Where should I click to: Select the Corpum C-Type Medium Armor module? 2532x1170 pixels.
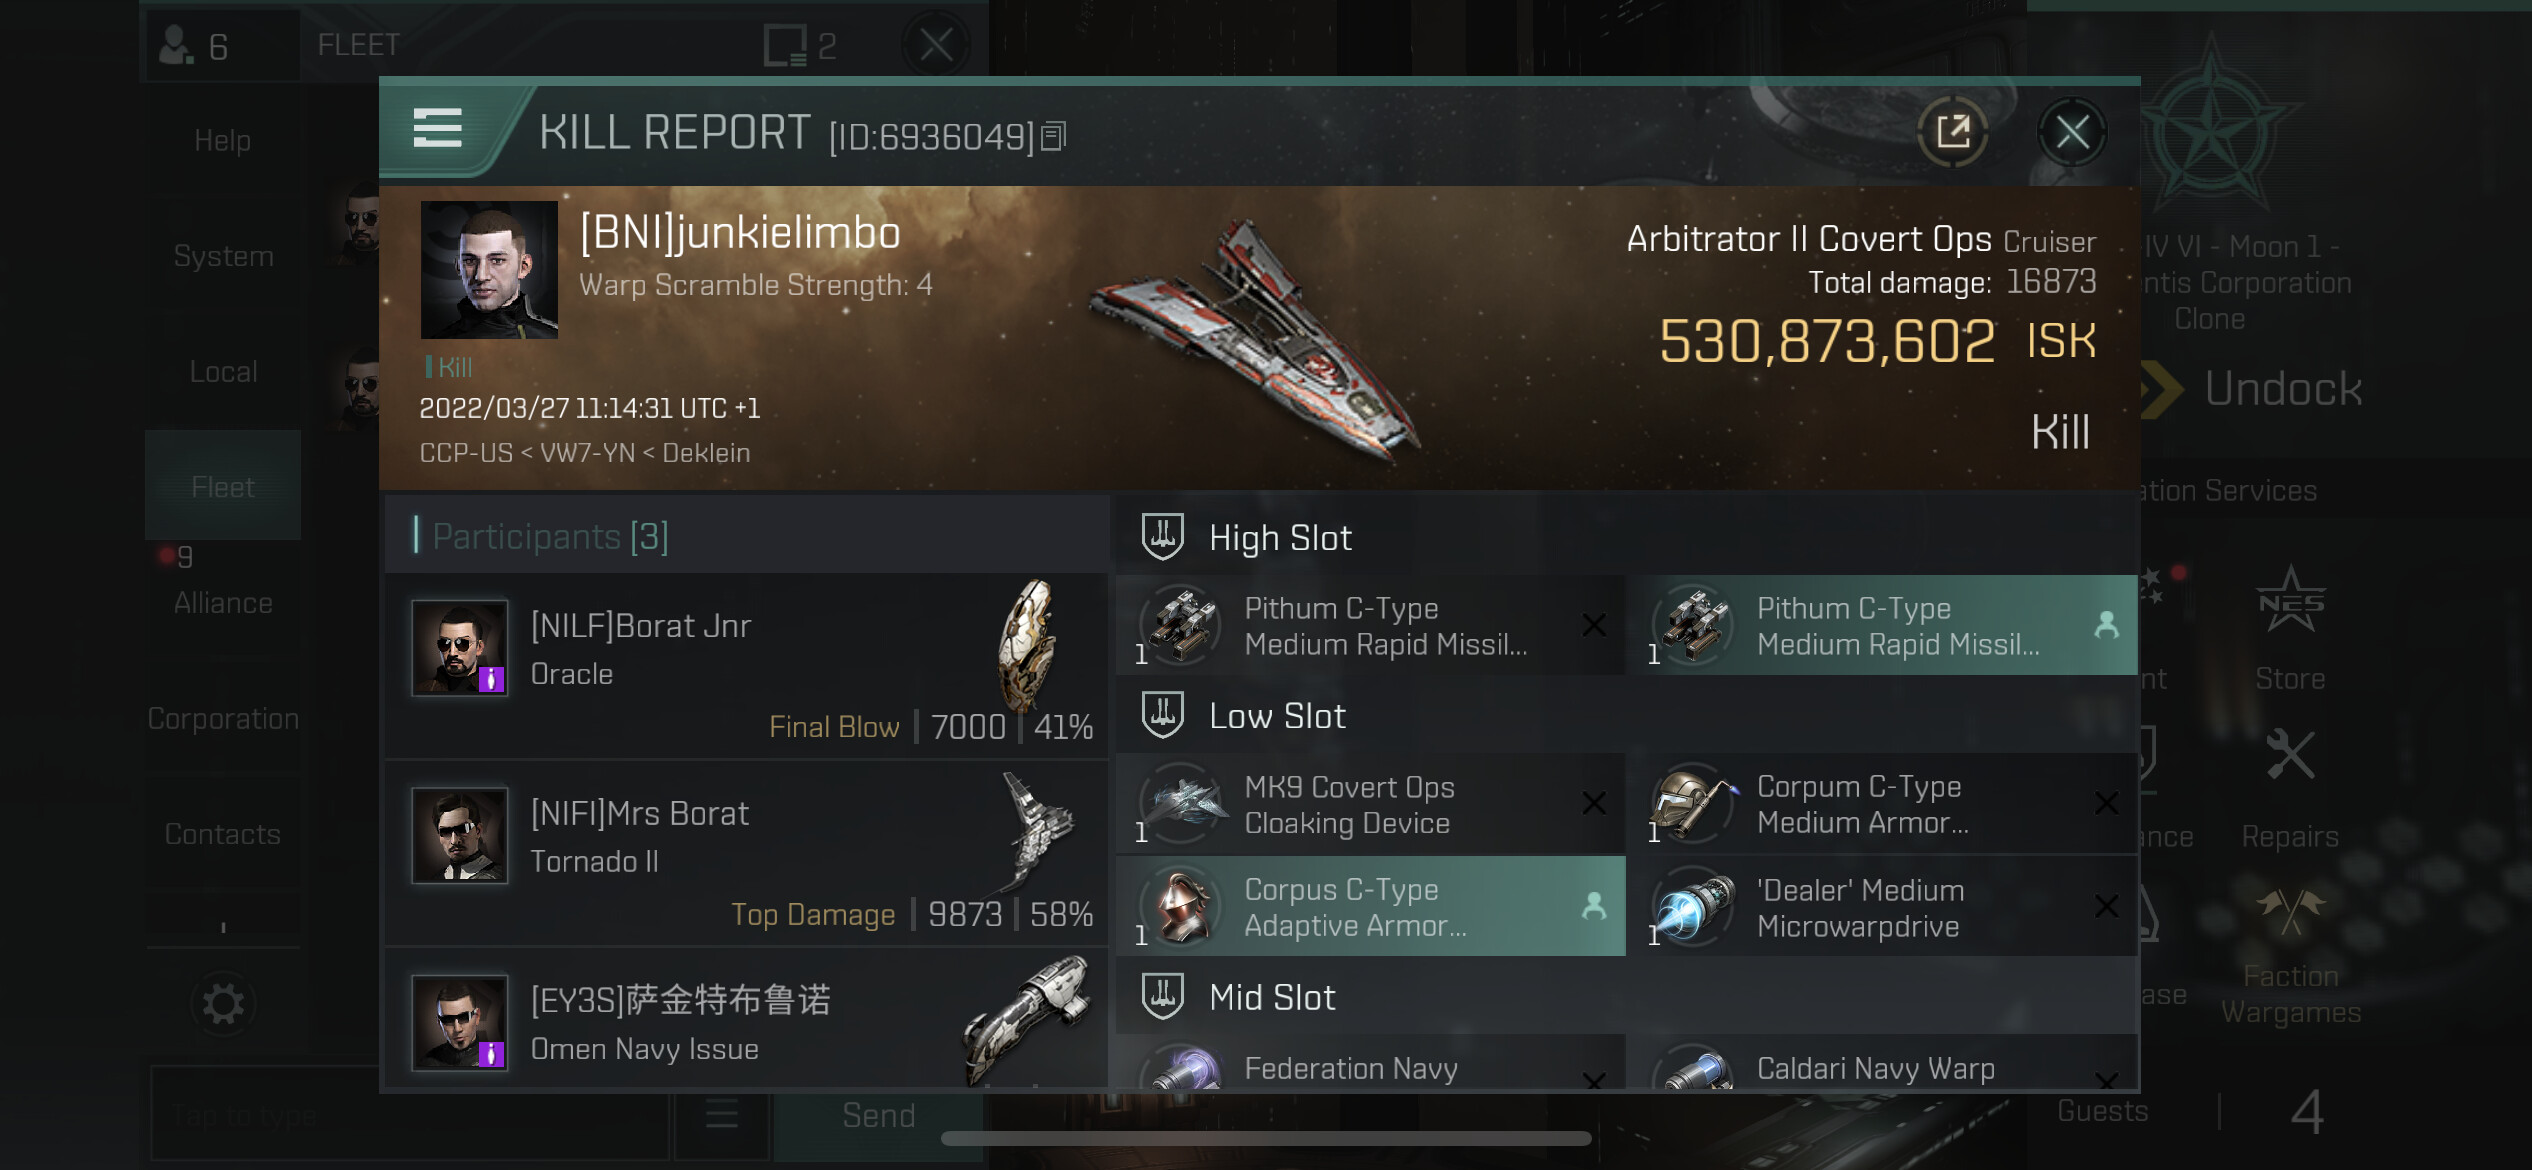(x=1882, y=804)
